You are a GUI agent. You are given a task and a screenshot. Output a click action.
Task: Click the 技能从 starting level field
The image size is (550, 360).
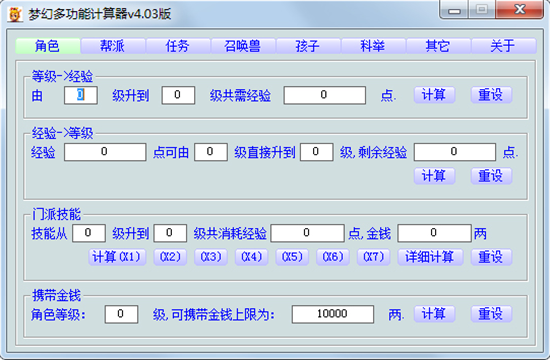[x=89, y=233]
